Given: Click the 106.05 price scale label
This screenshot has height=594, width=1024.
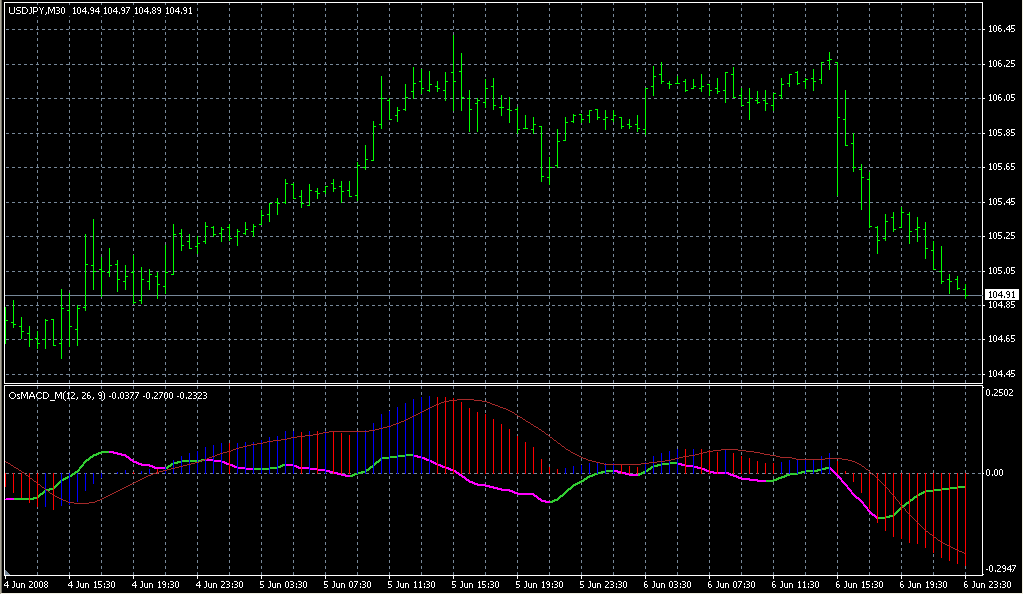Looking at the screenshot, I should tap(1001, 98).
